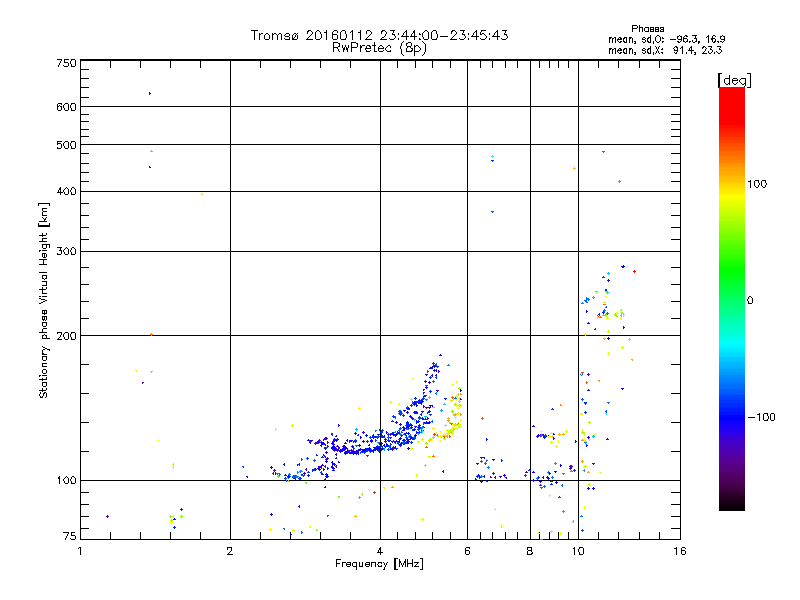Click the '[deg]' colorbar unit label

click(x=734, y=80)
